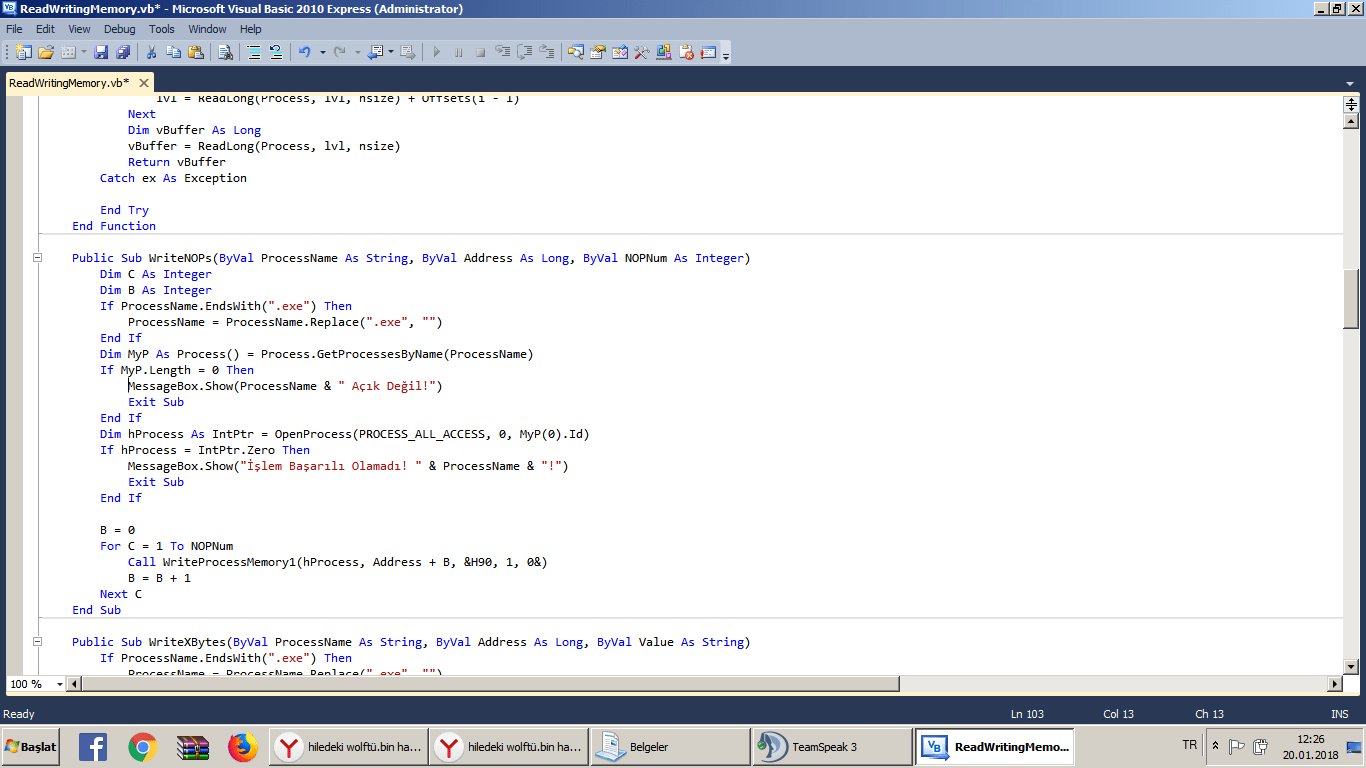The height and width of the screenshot is (768, 1366).
Task: Click the Save All icon
Action: 123,52
